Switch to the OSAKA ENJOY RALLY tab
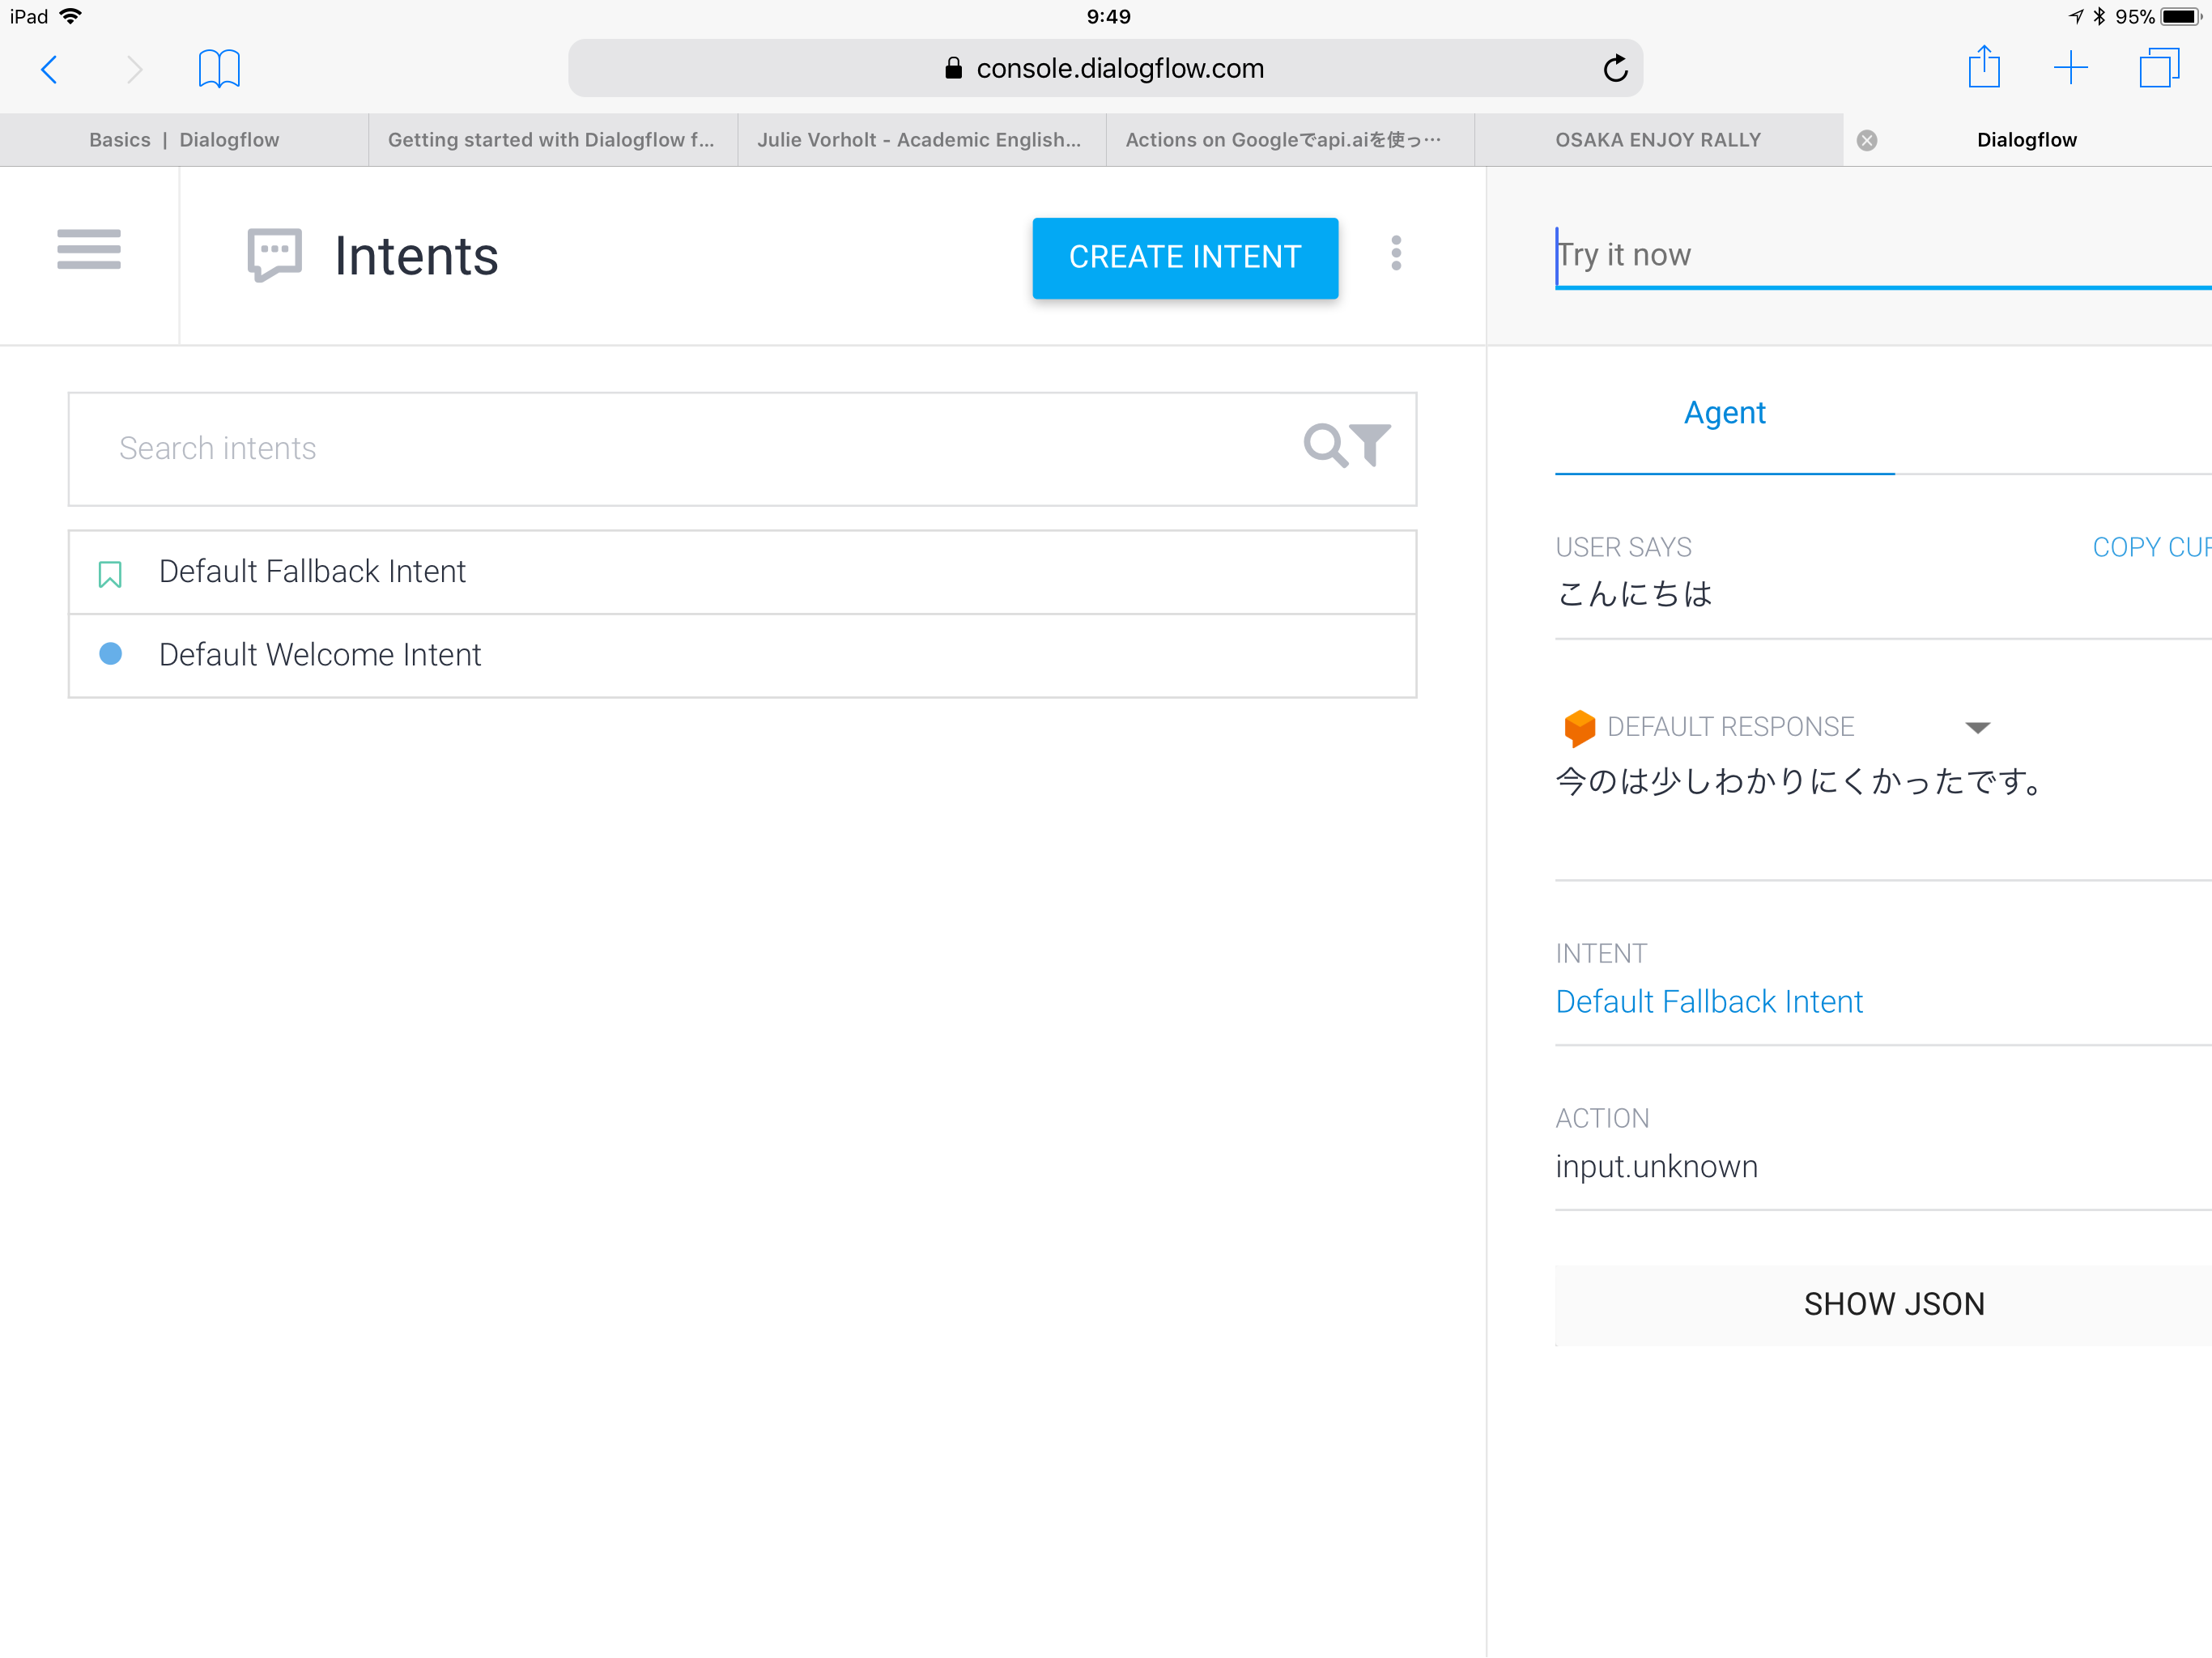 tap(1657, 140)
